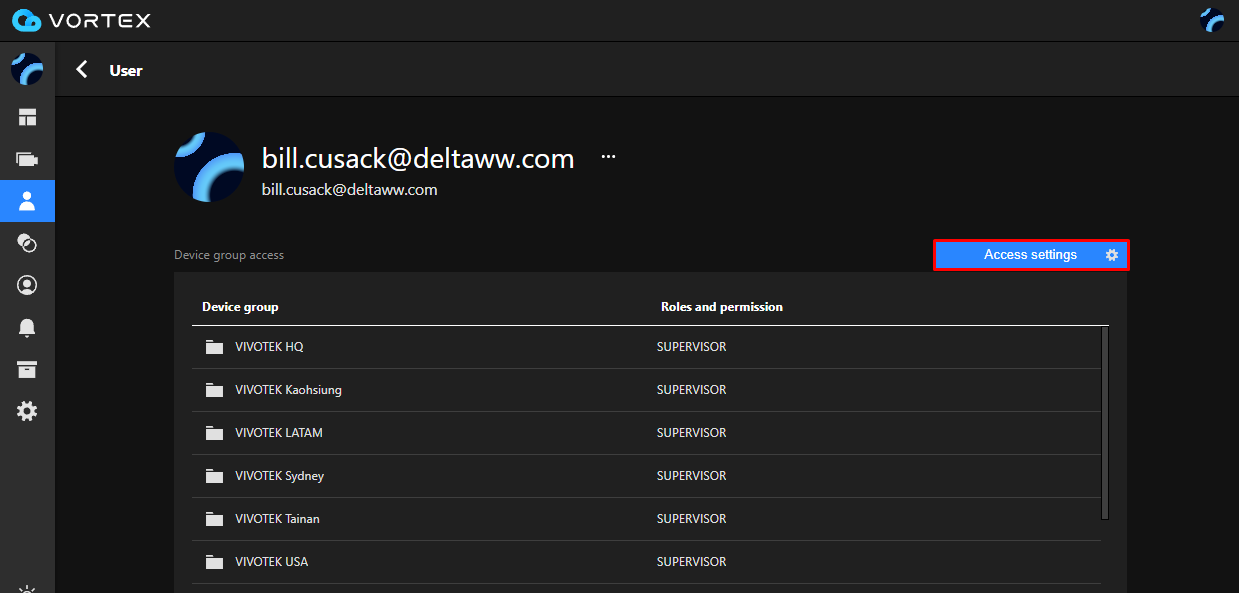This screenshot has height=593, width=1239.
Task: Open the archive box icon in the sidebar
Action: (x=27, y=370)
